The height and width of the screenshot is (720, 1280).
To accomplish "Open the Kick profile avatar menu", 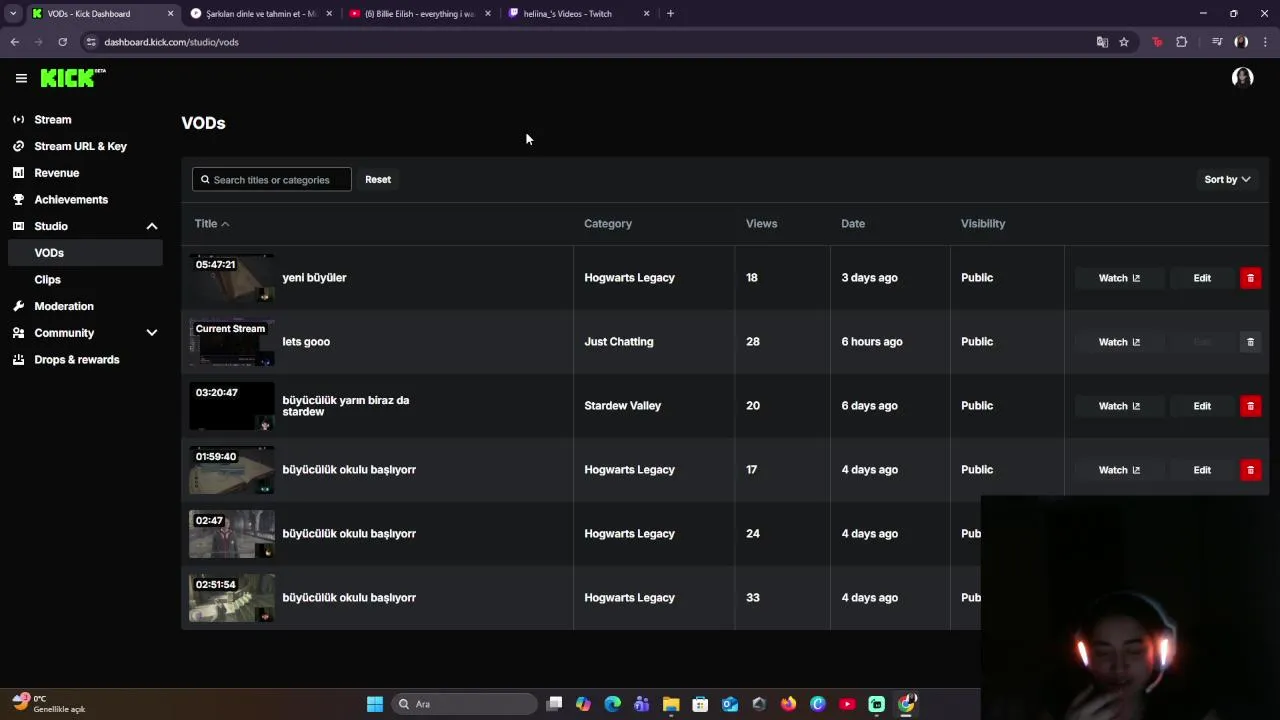I will (x=1242, y=78).
